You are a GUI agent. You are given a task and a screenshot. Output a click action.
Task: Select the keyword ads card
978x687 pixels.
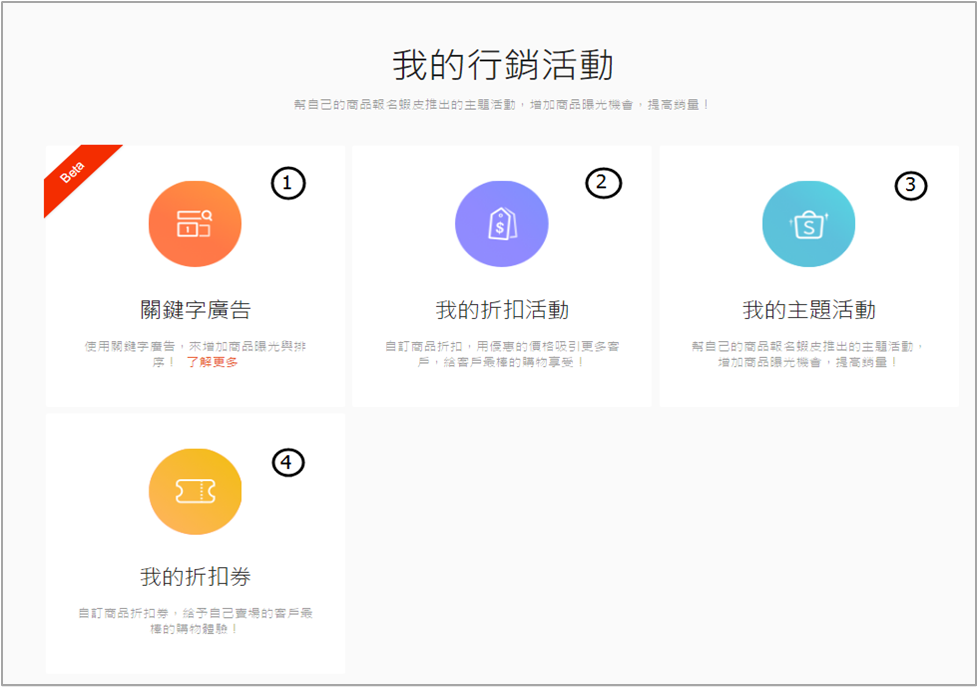coord(195,275)
